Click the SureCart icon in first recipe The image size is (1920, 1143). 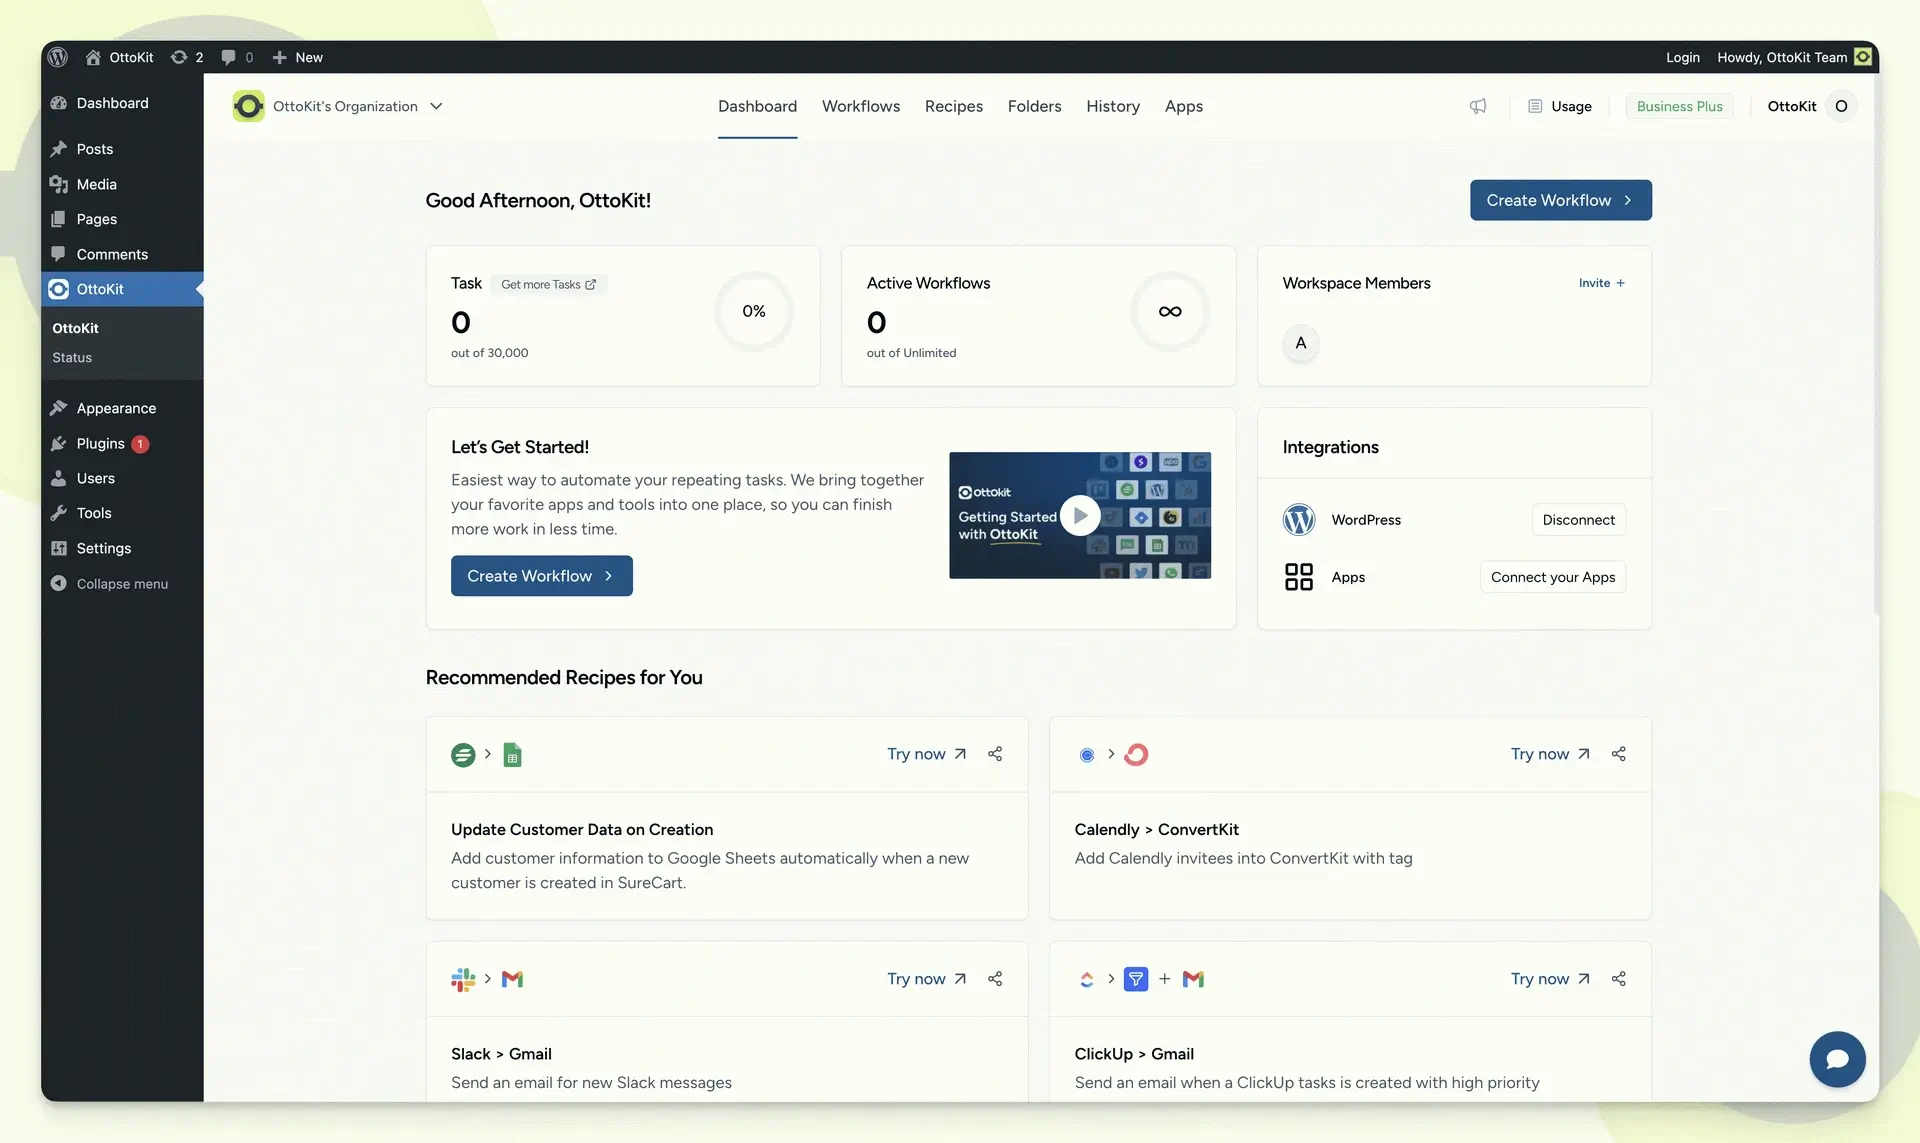(463, 755)
